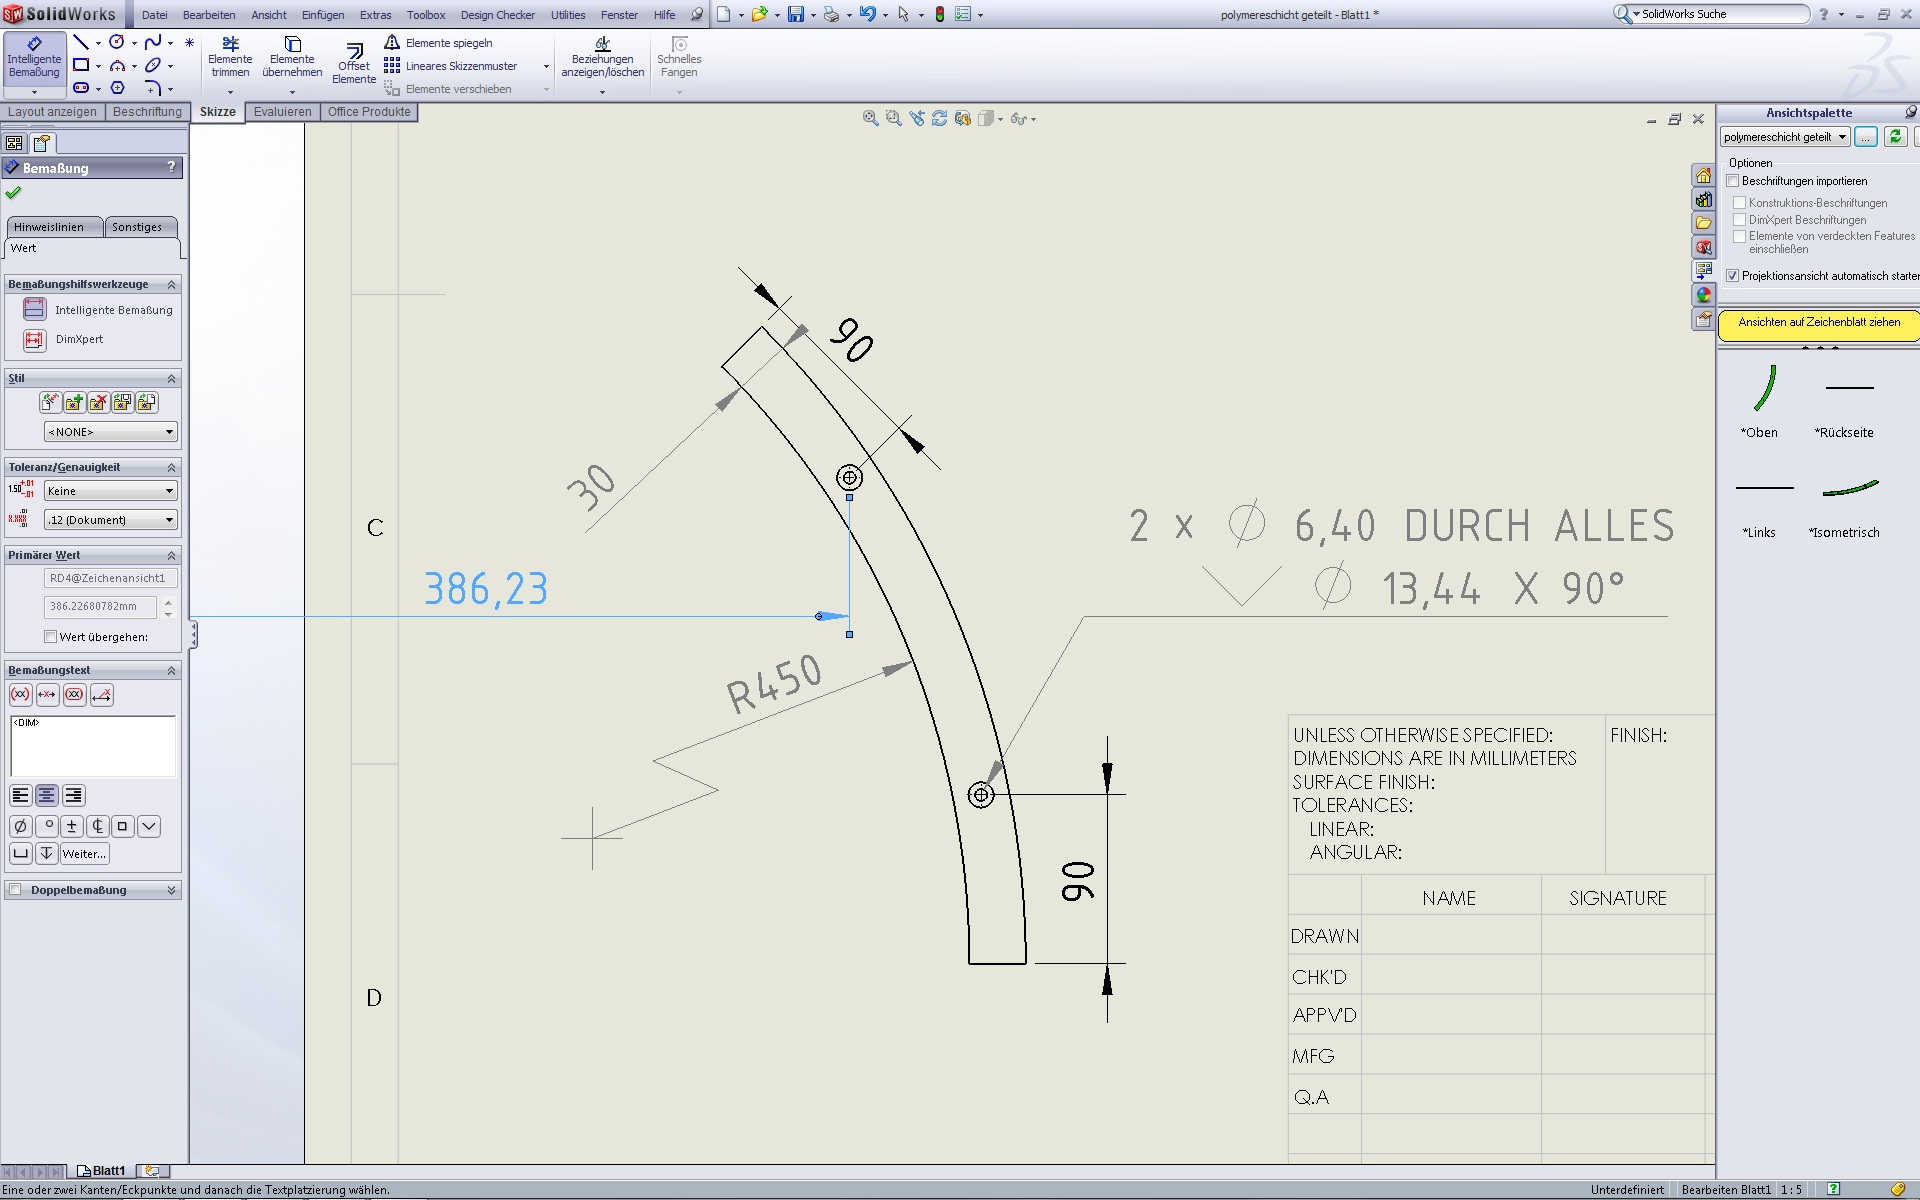1920x1200 pixels.
Task: Click the zoom-to-fit icon in view toolbar
Action: click(x=870, y=119)
